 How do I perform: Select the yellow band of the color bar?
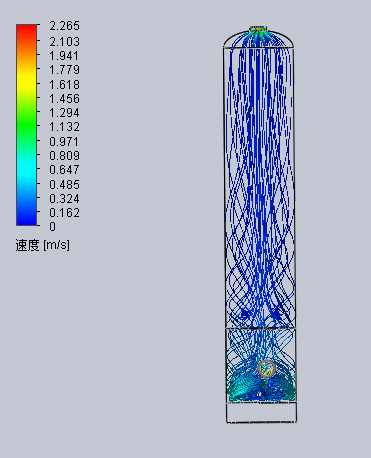26,77
